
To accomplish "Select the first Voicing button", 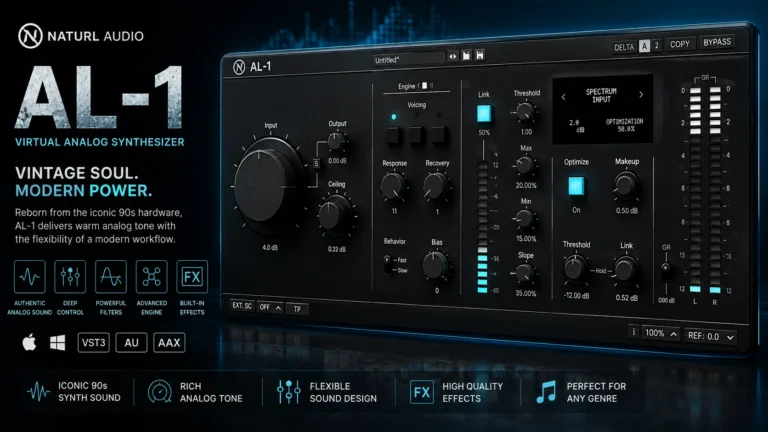I will pyautogui.click(x=393, y=135).
